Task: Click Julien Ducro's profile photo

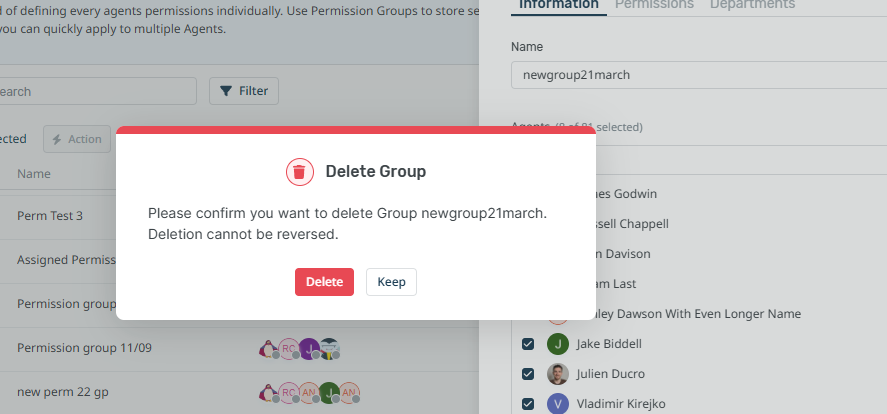Action: 558,374
